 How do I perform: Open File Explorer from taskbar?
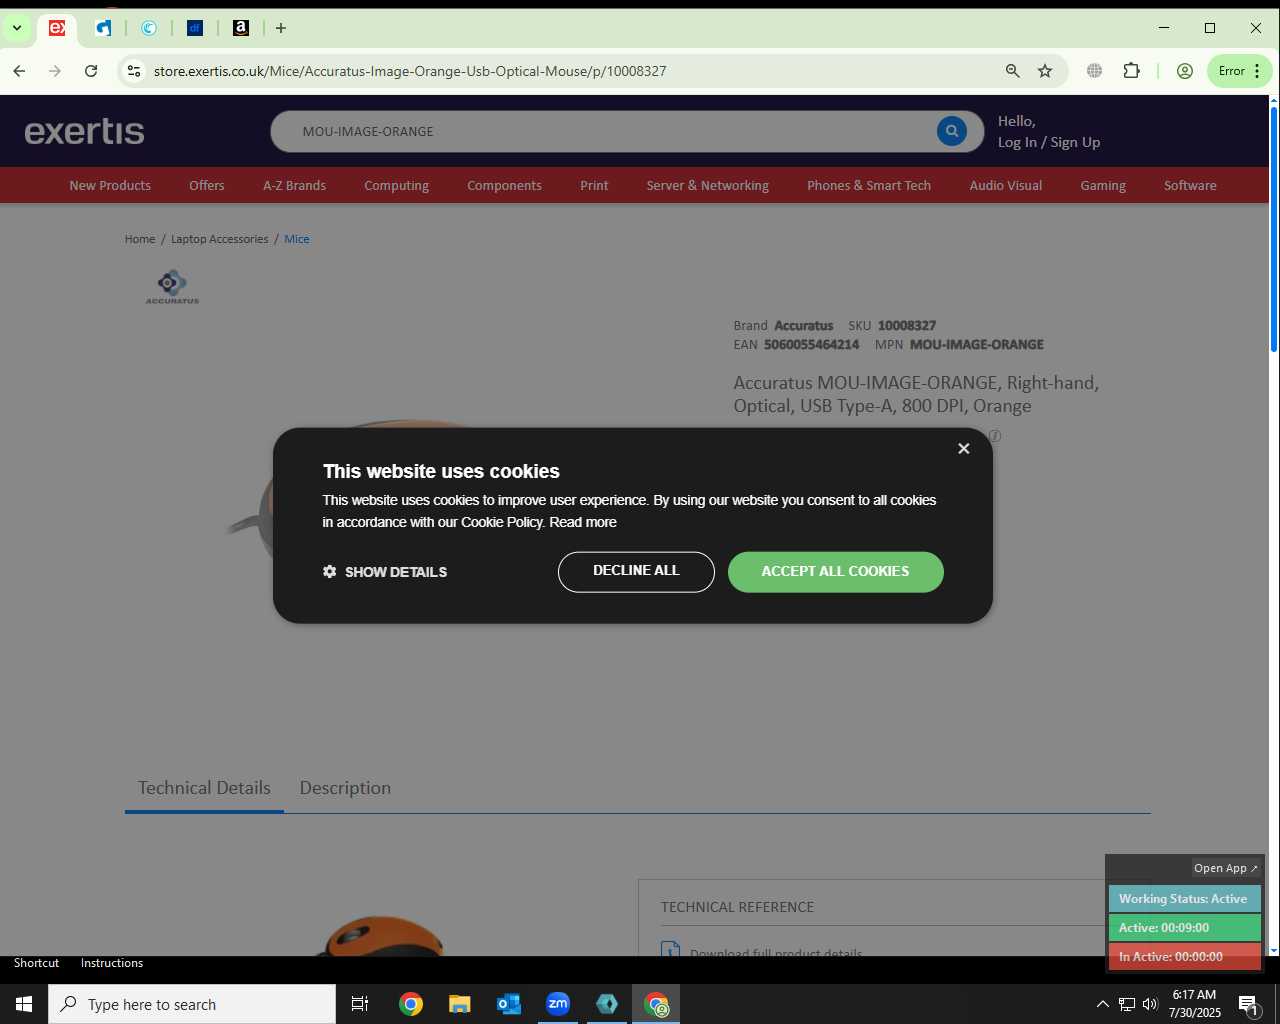pos(459,1004)
